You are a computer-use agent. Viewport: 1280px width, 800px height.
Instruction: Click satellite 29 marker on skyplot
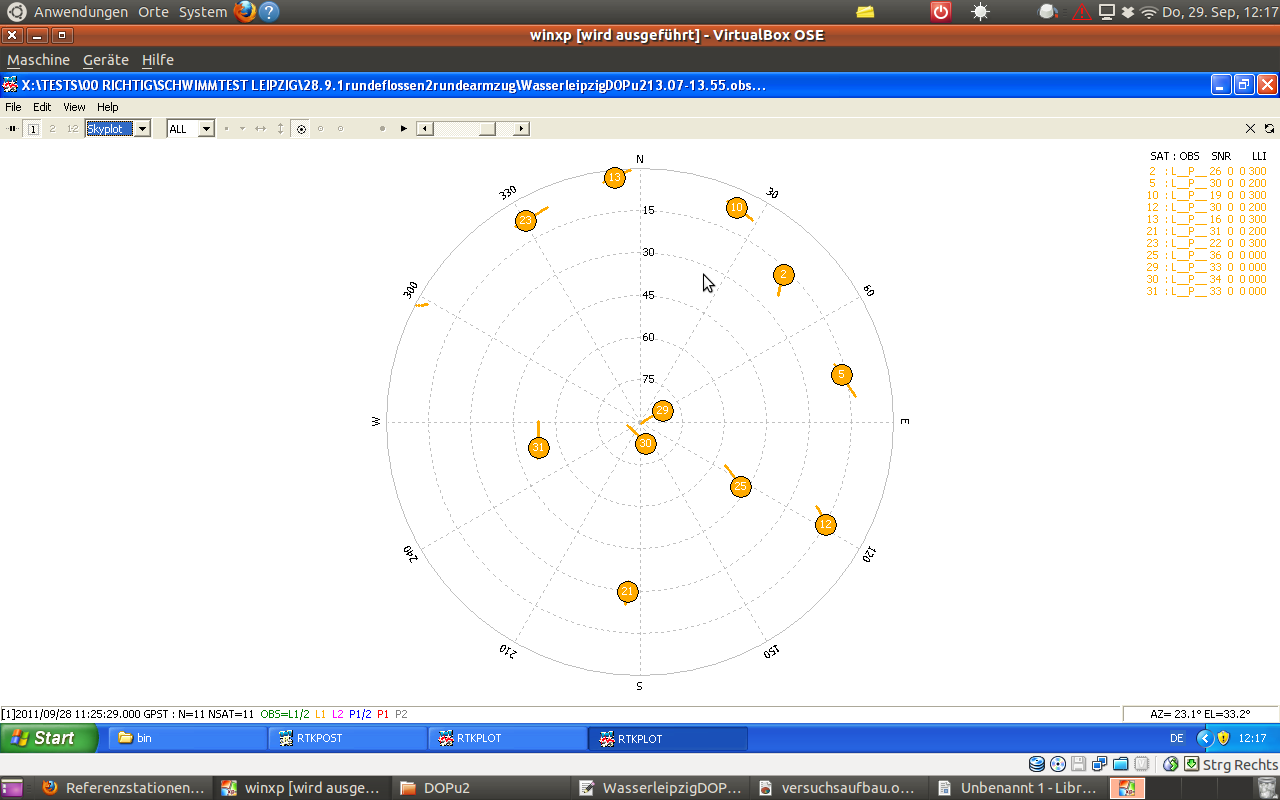coord(662,411)
